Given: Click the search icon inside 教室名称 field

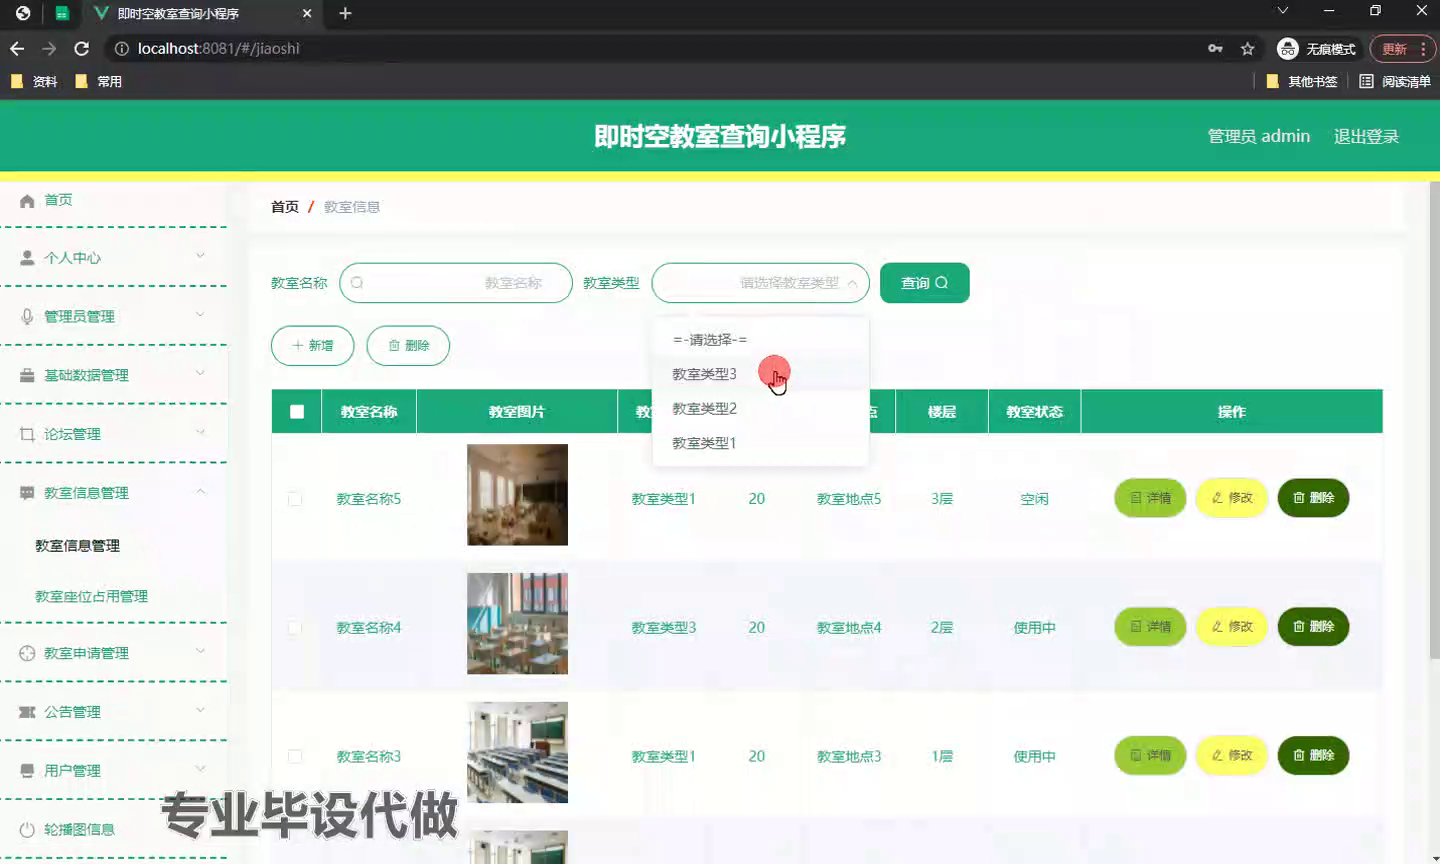Looking at the screenshot, I should (x=357, y=283).
